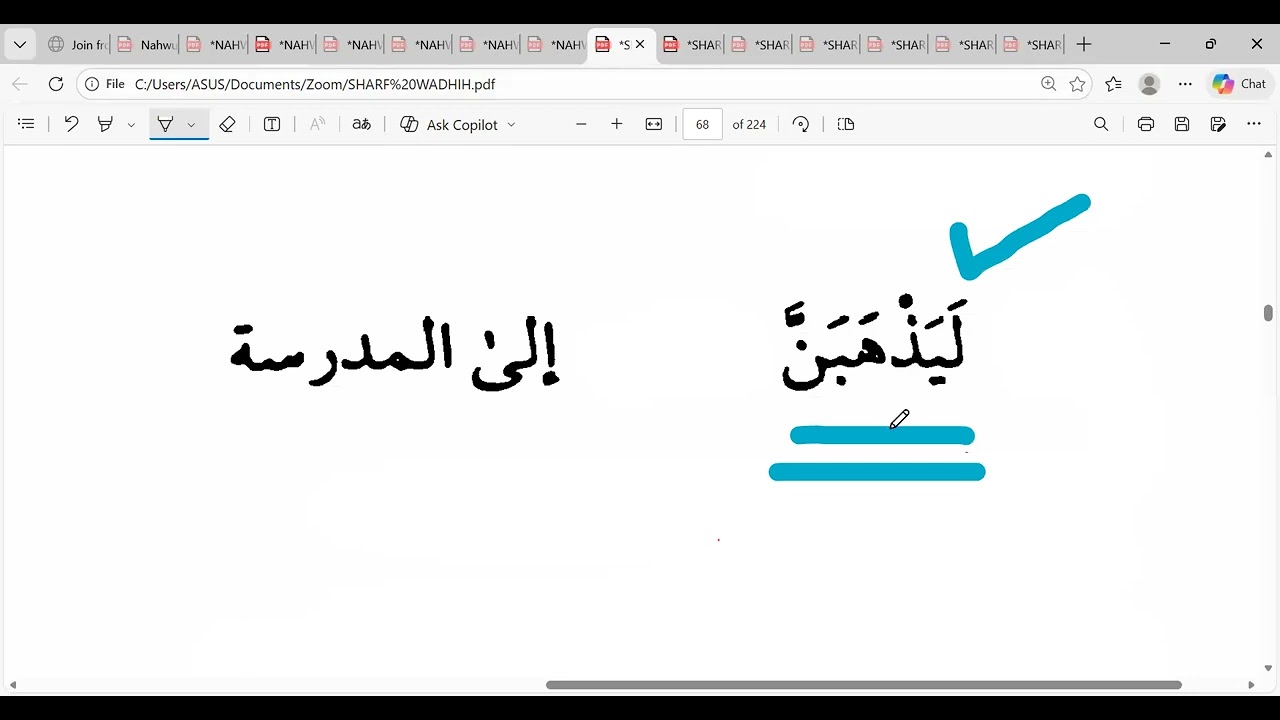Open the Translate tool
This screenshot has height=720, width=1280.
[x=362, y=124]
